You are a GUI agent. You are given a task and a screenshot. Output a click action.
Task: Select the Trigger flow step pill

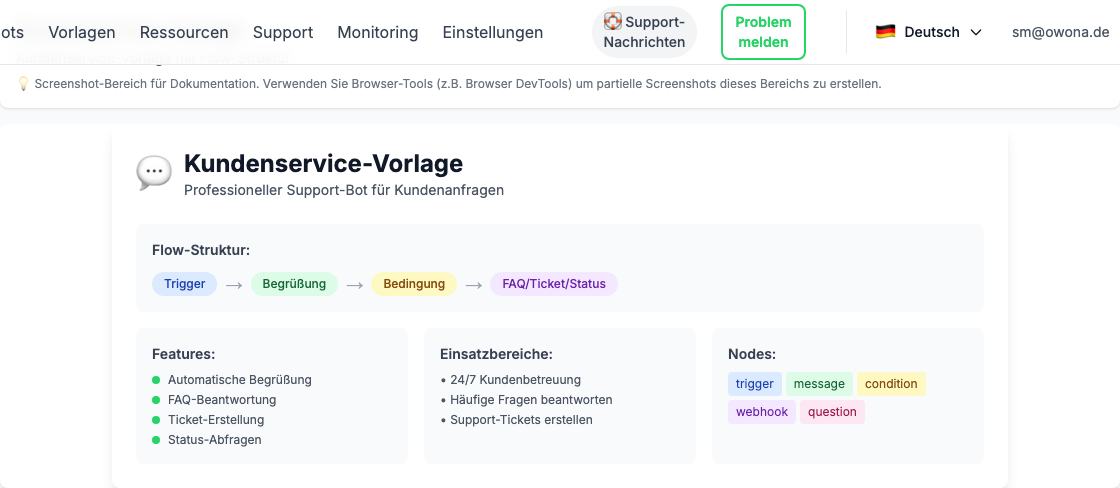tap(184, 284)
